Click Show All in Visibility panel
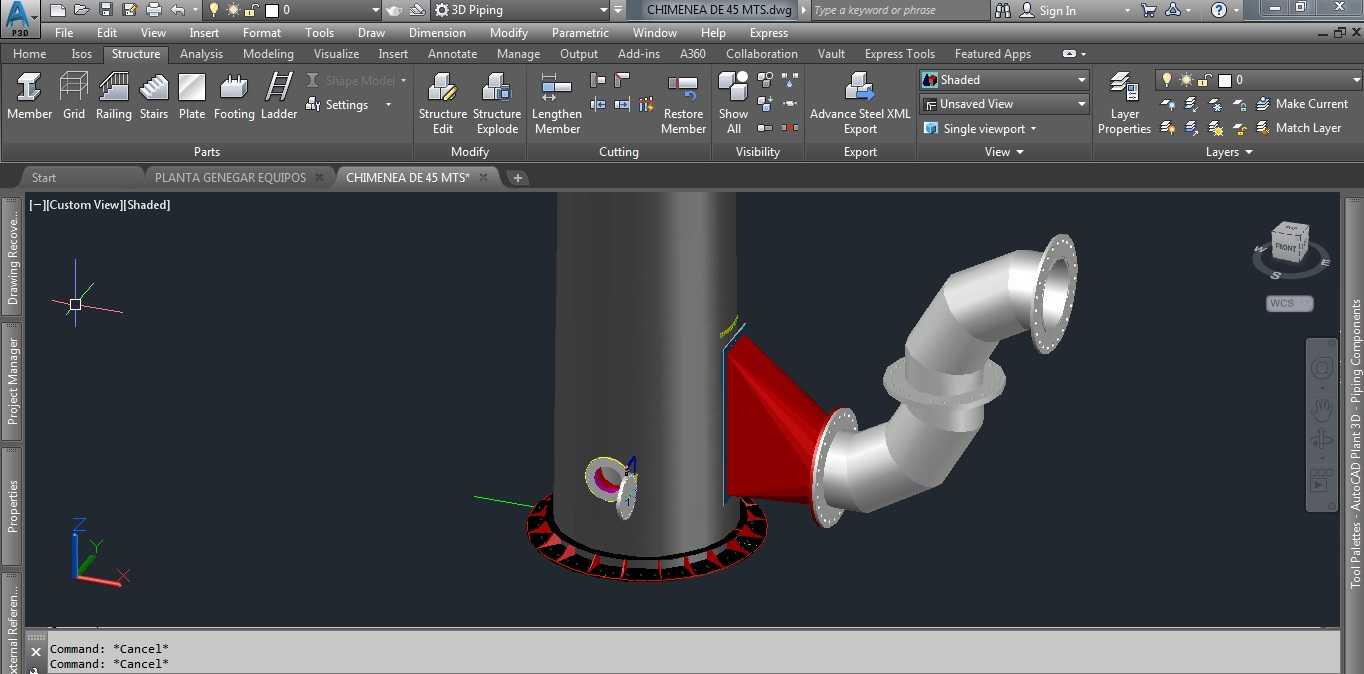Screen dimensions: 1364x674 pyautogui.click(x=733, y=103)
